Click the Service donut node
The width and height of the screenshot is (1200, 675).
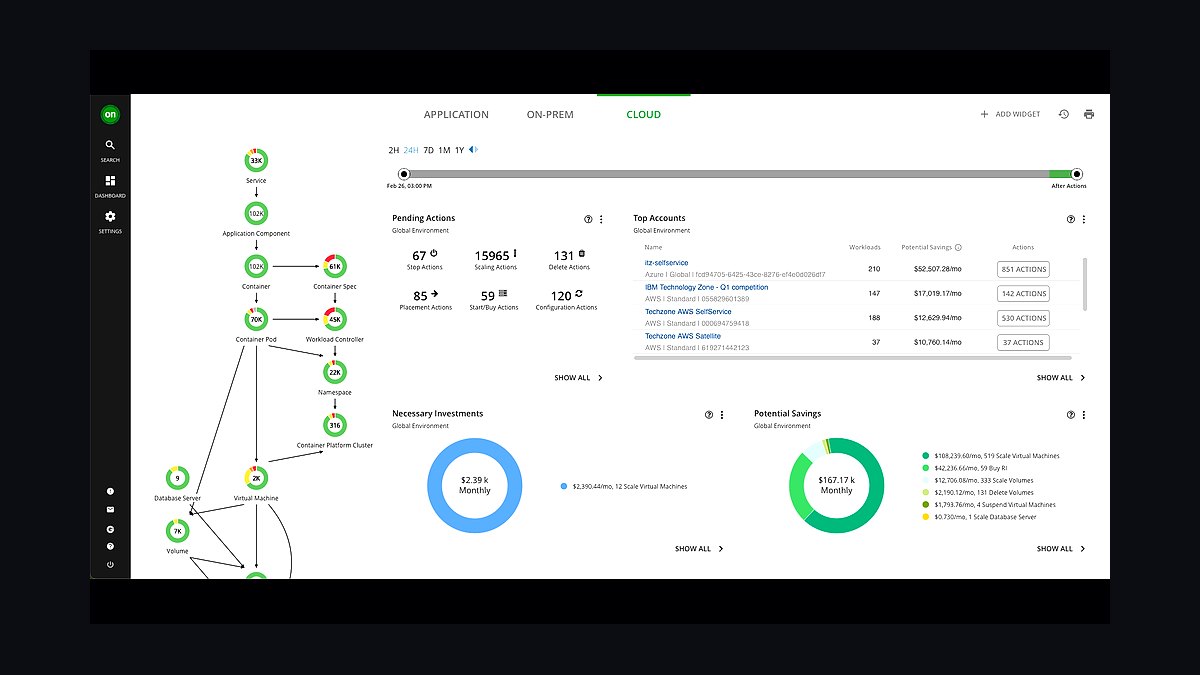(x=256, y=161)
